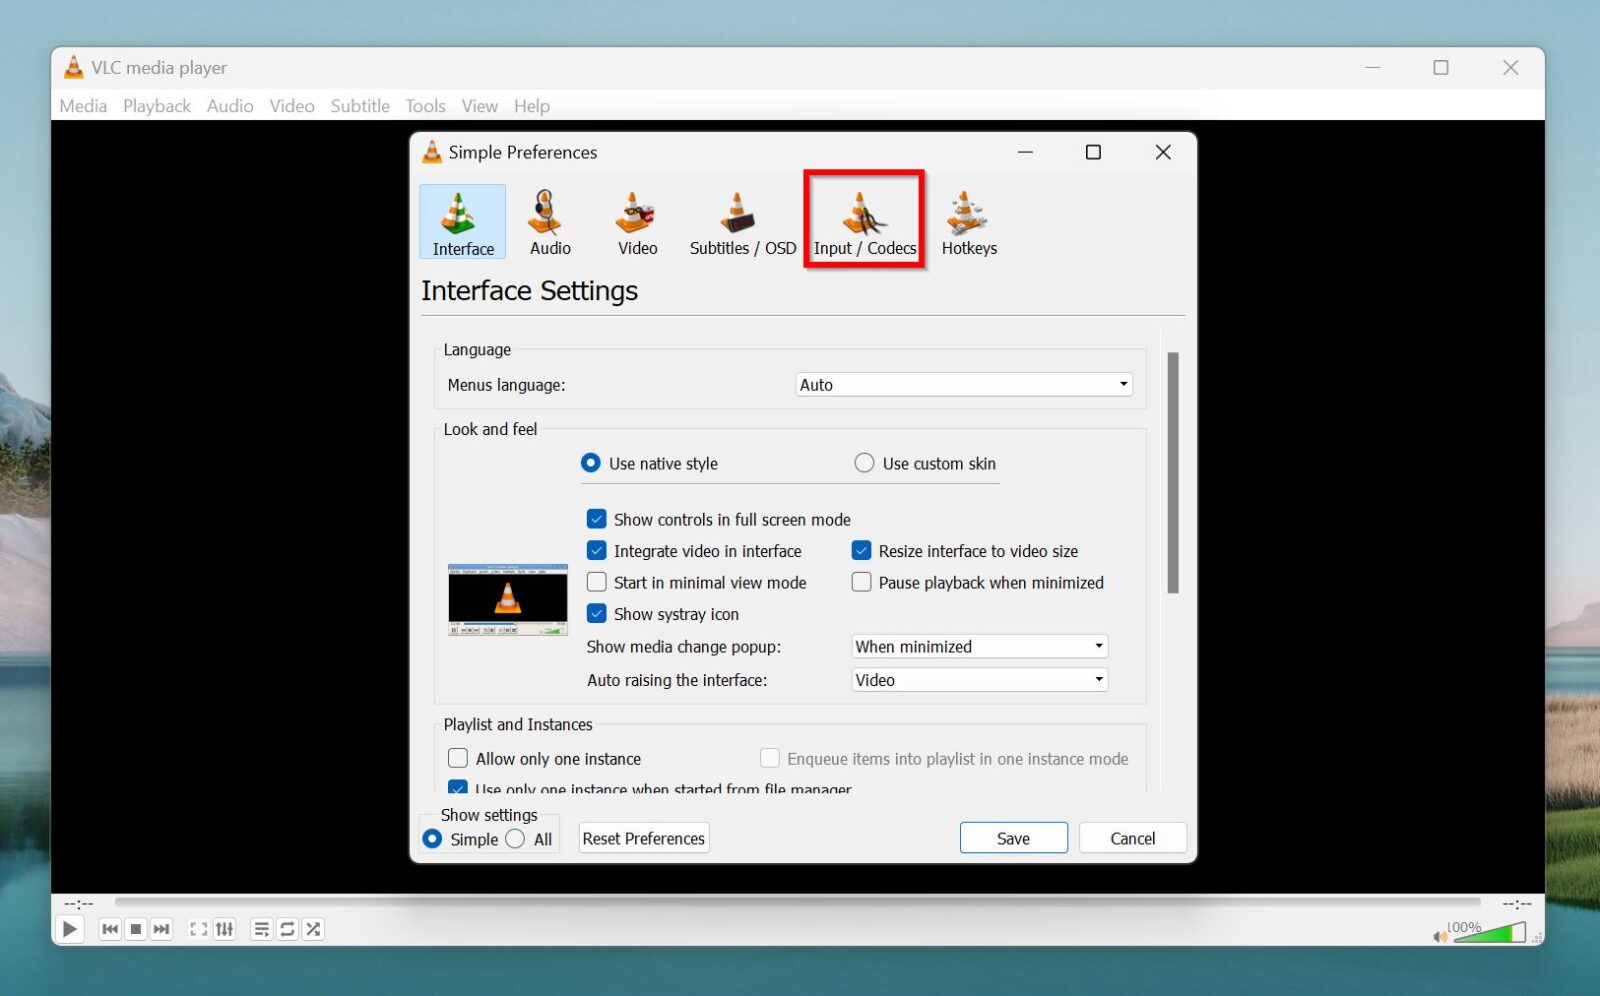Save the preference changes

click(x=1013, y=838)
